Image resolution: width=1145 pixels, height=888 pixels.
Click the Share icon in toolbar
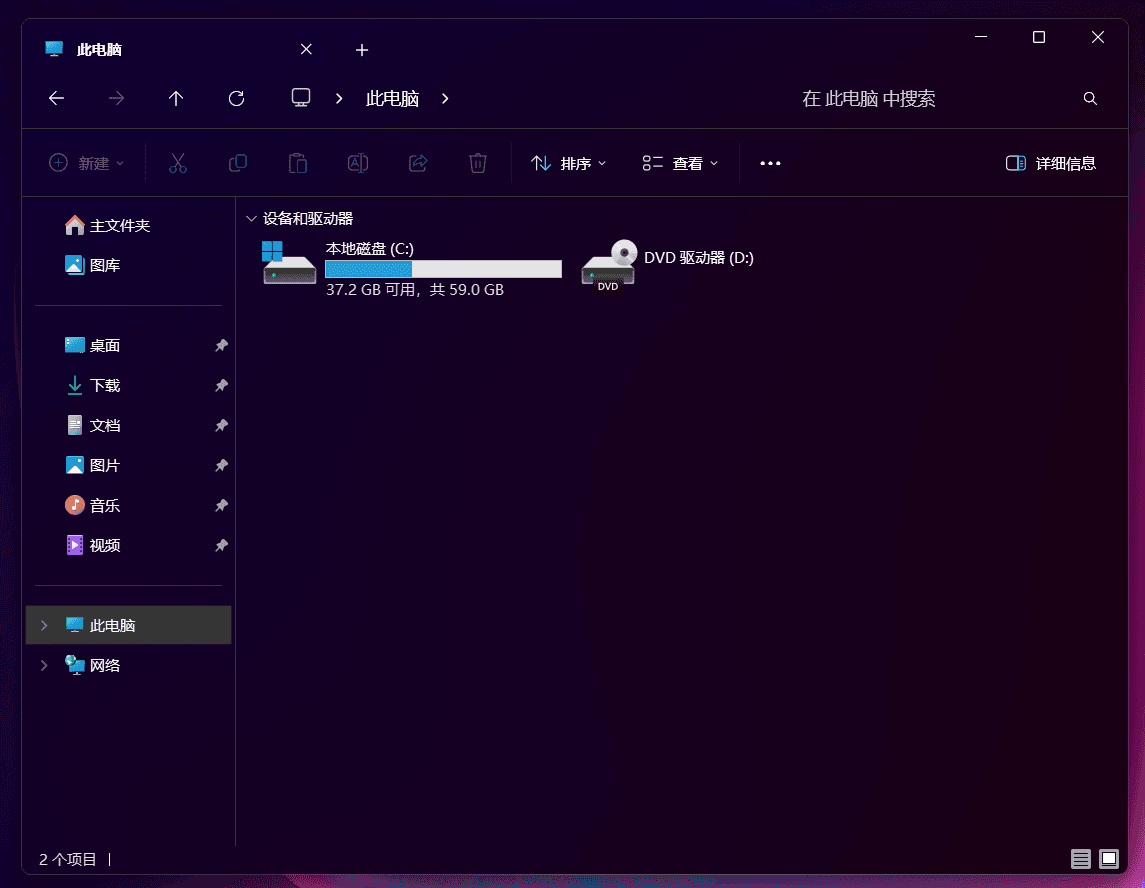pos(418,163)
